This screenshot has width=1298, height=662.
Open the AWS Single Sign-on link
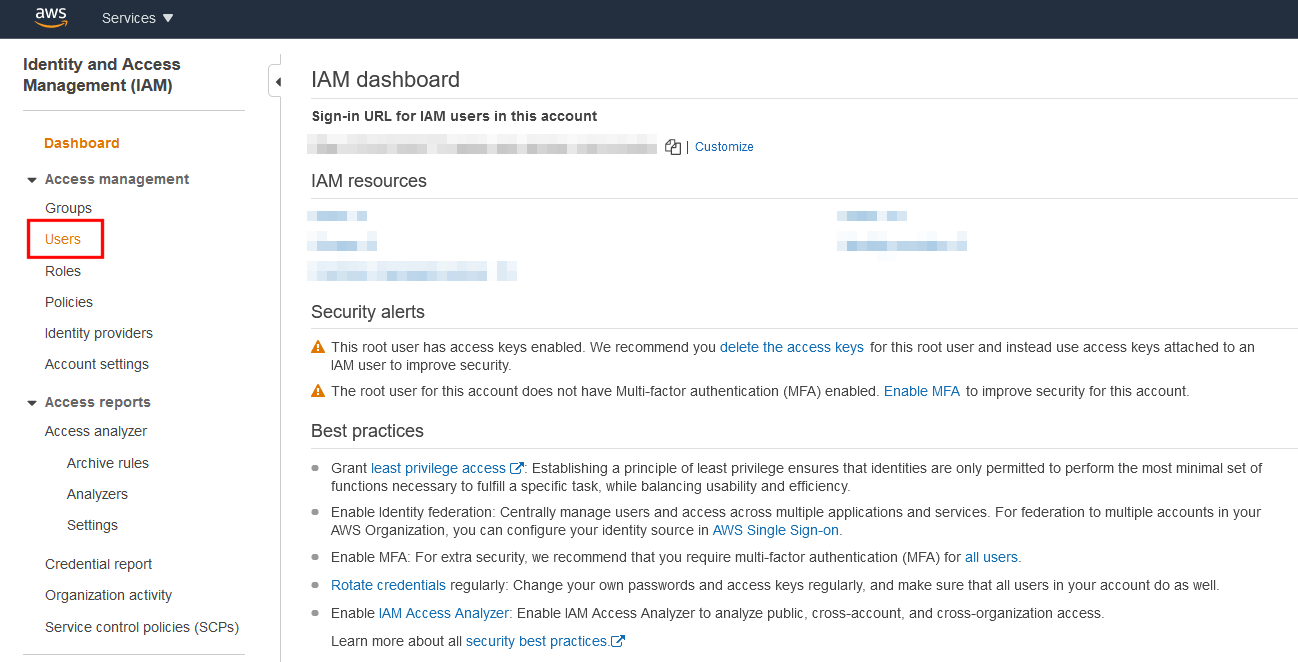tap(776, 530)
